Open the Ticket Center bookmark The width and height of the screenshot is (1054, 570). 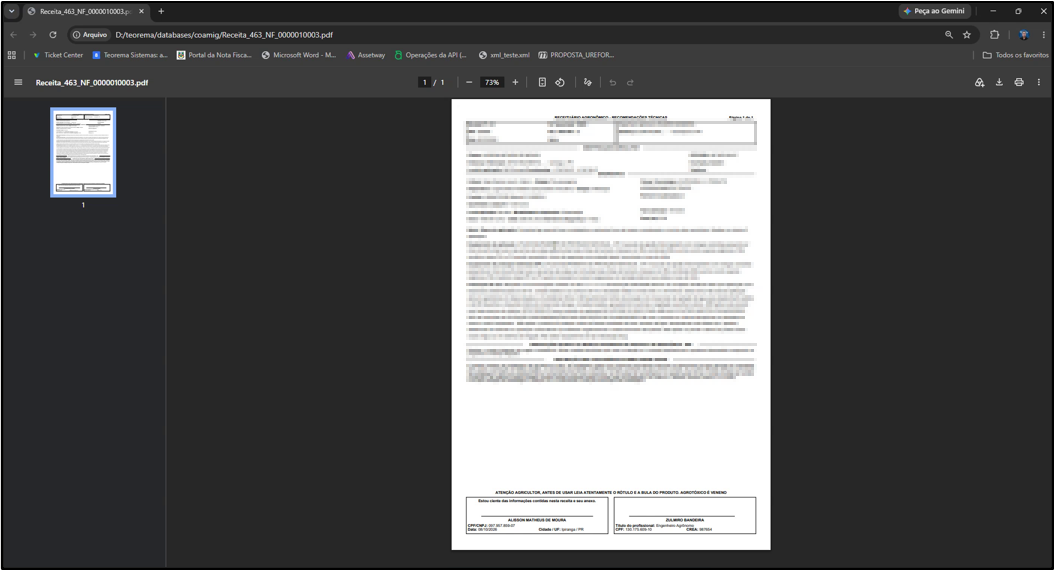(x=58, y=55)
